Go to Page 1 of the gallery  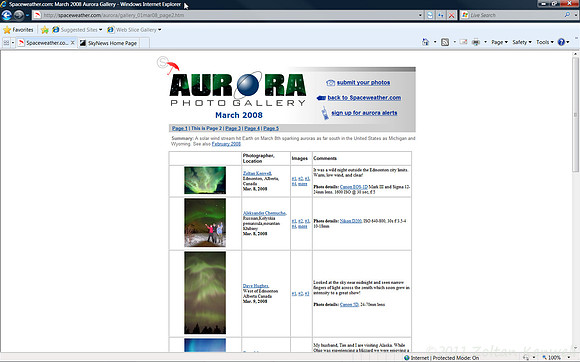[x=180, y=128]
